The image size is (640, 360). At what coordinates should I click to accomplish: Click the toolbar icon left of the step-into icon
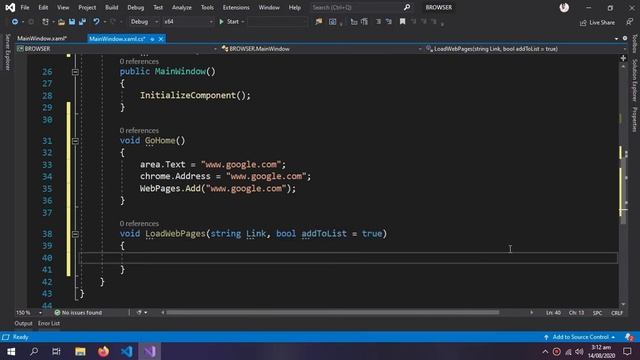pyautogui.click(x=333, y=22)
